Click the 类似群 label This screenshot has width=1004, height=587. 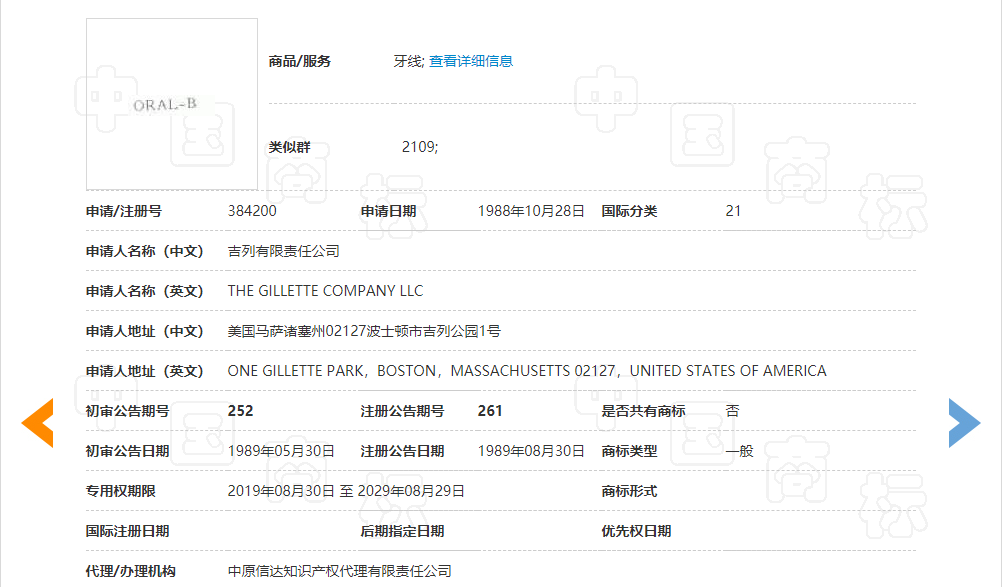pyautogui.click(x=289, y=147)
